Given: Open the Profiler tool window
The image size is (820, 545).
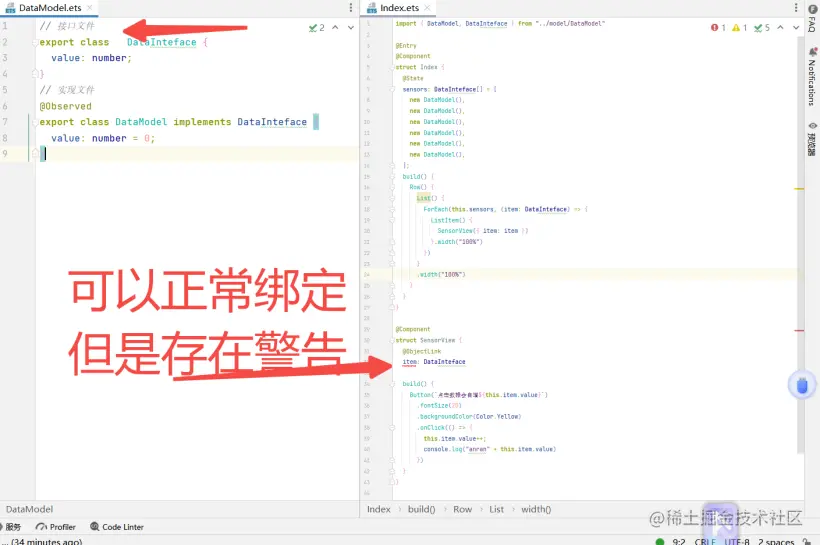Looking at the screenshot, I should pyautogui.click(x=55, y=527).
